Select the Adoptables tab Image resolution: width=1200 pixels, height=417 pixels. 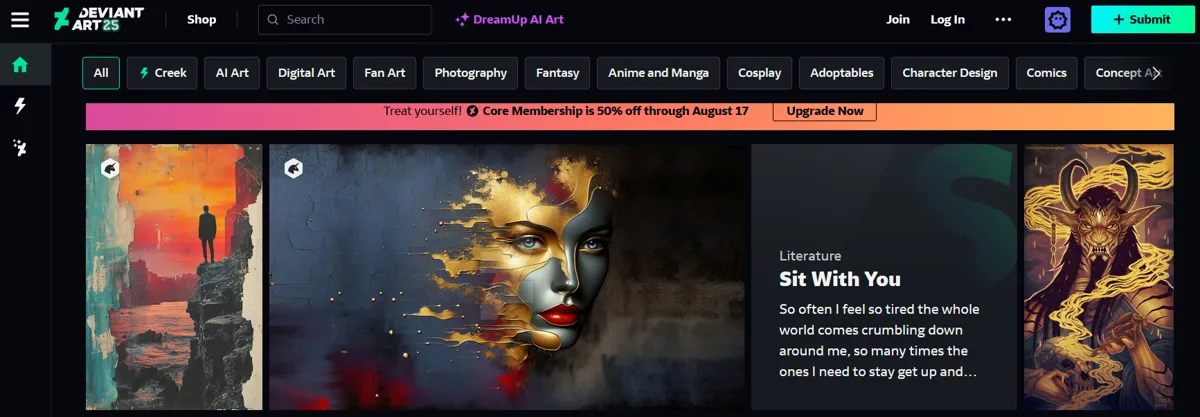842,73
